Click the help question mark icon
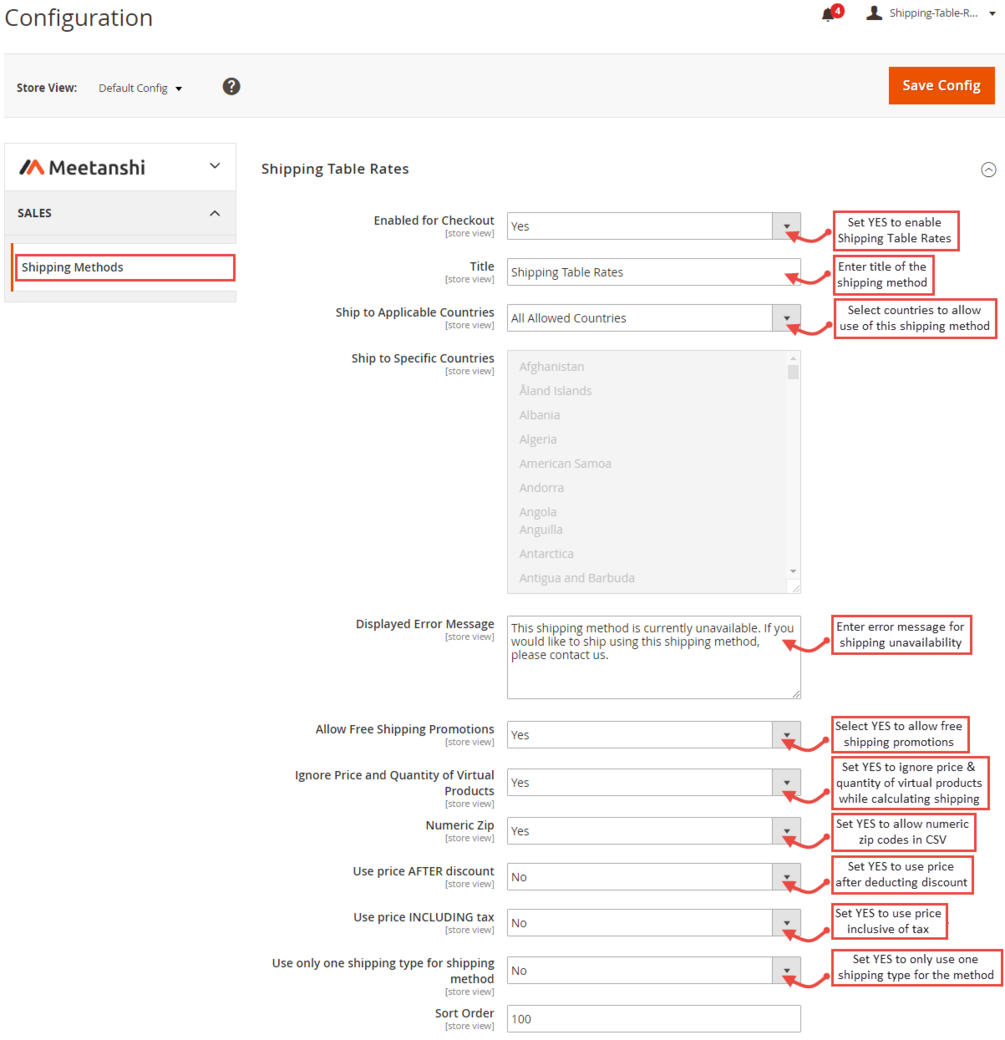Image resolution: width=1005 pixels, height=1040 pixels. [x=231, y=87]
